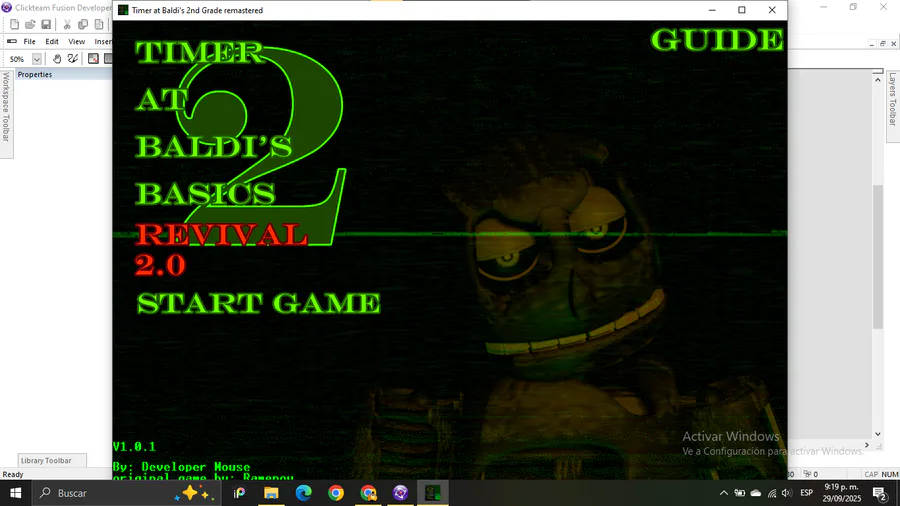The height and width of the screenshot is (506, 900).
Task: Switch to Clickteam Fusion via taskbar icon
Action: (x=401, y=493)
